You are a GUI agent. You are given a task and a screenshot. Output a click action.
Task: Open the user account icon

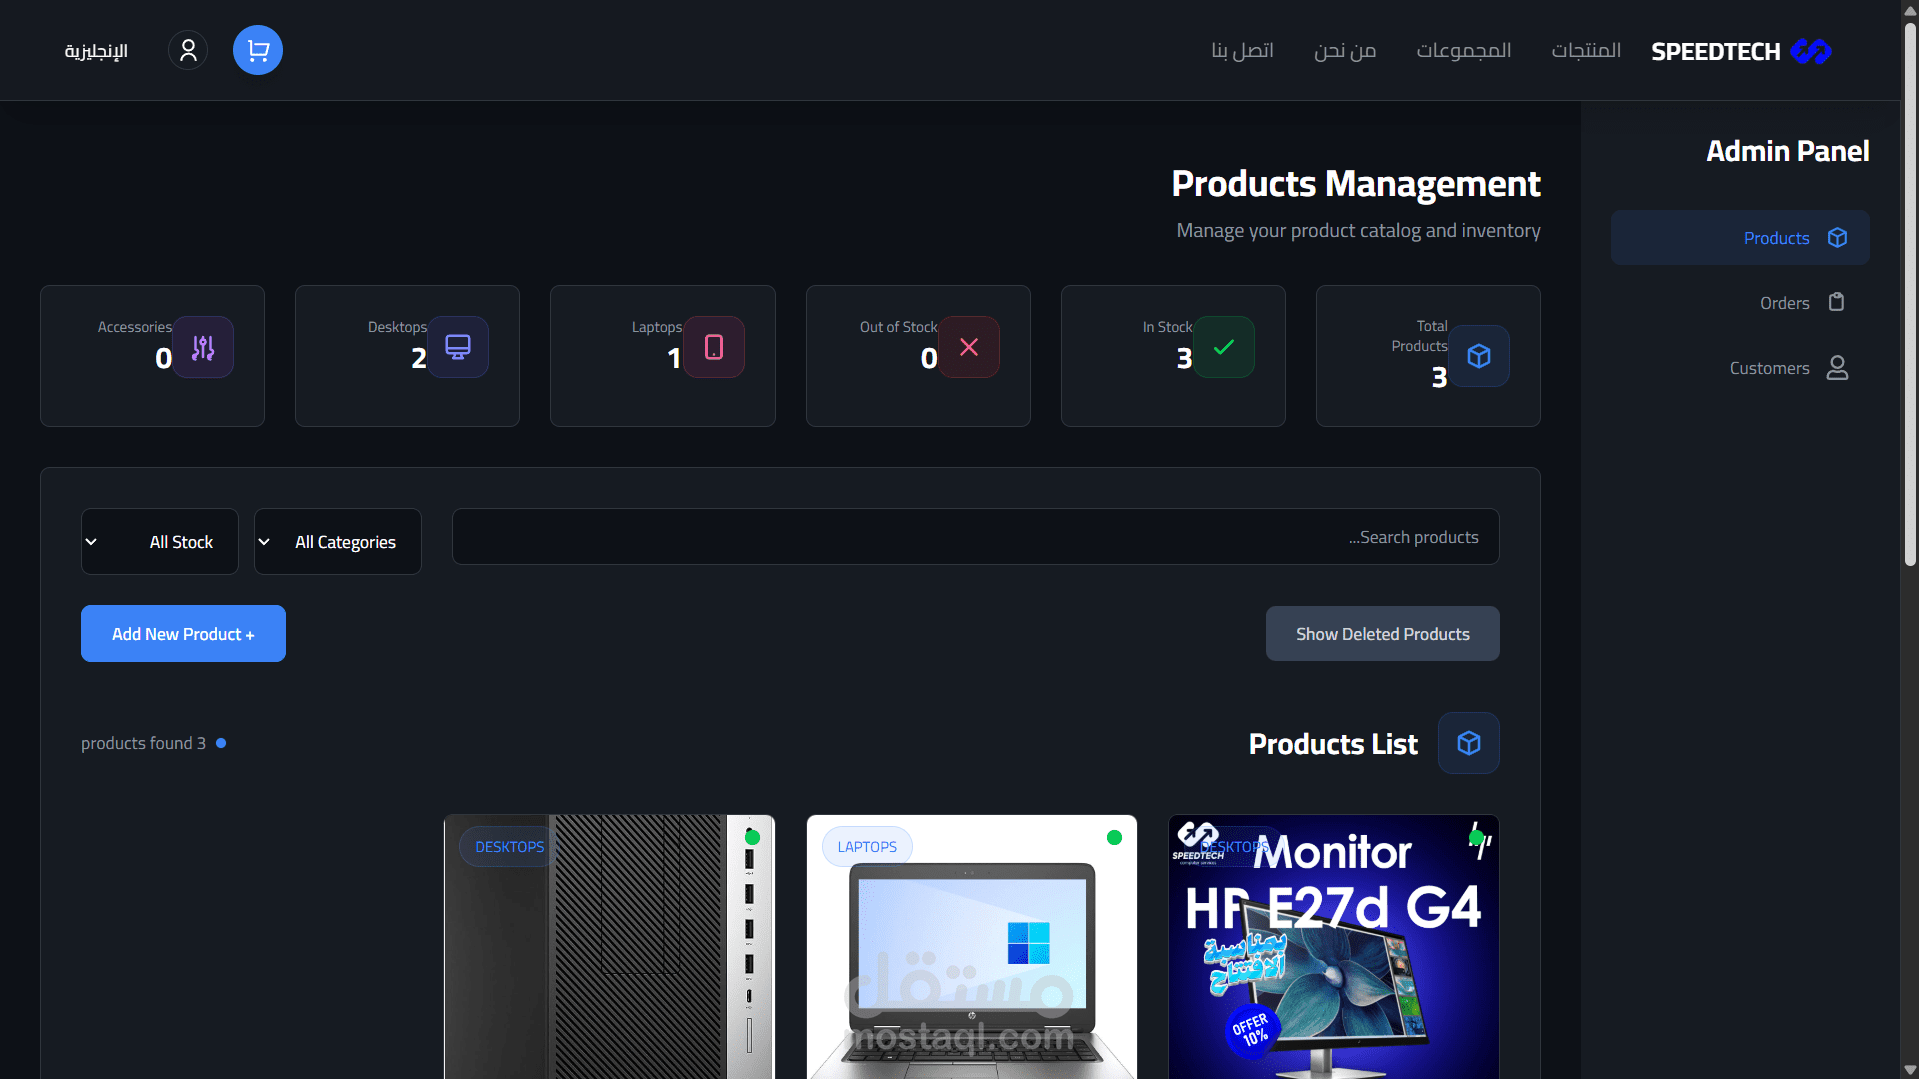tap(188, 50)
